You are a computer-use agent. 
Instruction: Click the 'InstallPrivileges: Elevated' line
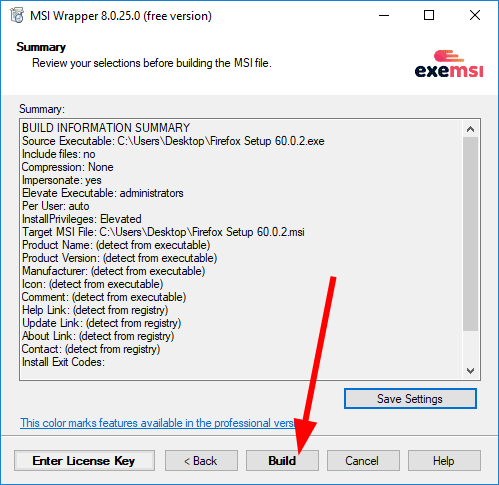(x=82, y=219)
